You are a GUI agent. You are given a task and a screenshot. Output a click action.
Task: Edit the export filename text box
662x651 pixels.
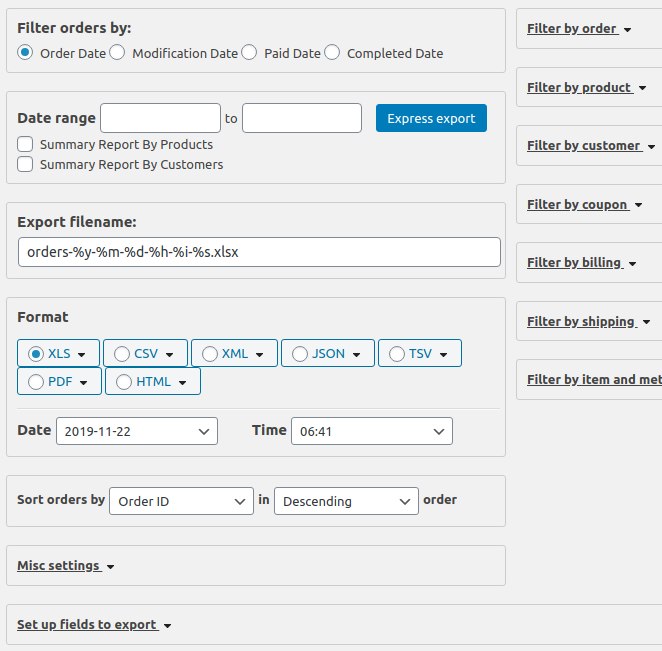(x=259, y=252)
